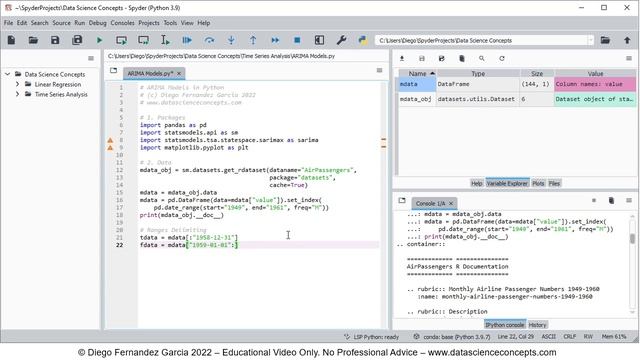
Task: Open project pane options menu
Action: pyautogui.click(x=91, y=58)
